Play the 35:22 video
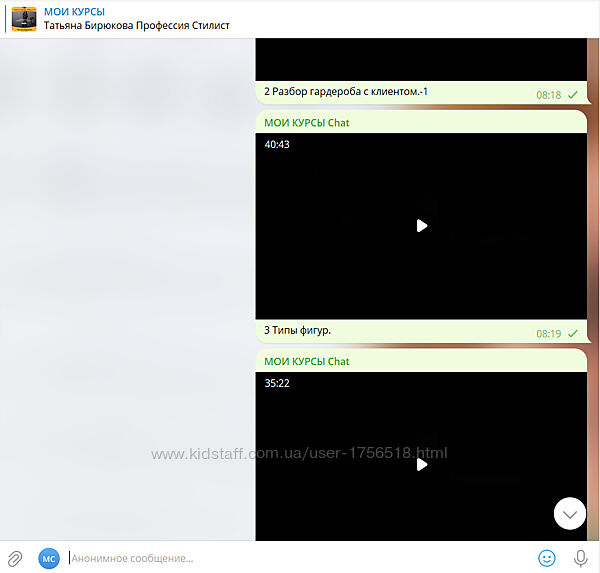 click(x=421, y=463)
